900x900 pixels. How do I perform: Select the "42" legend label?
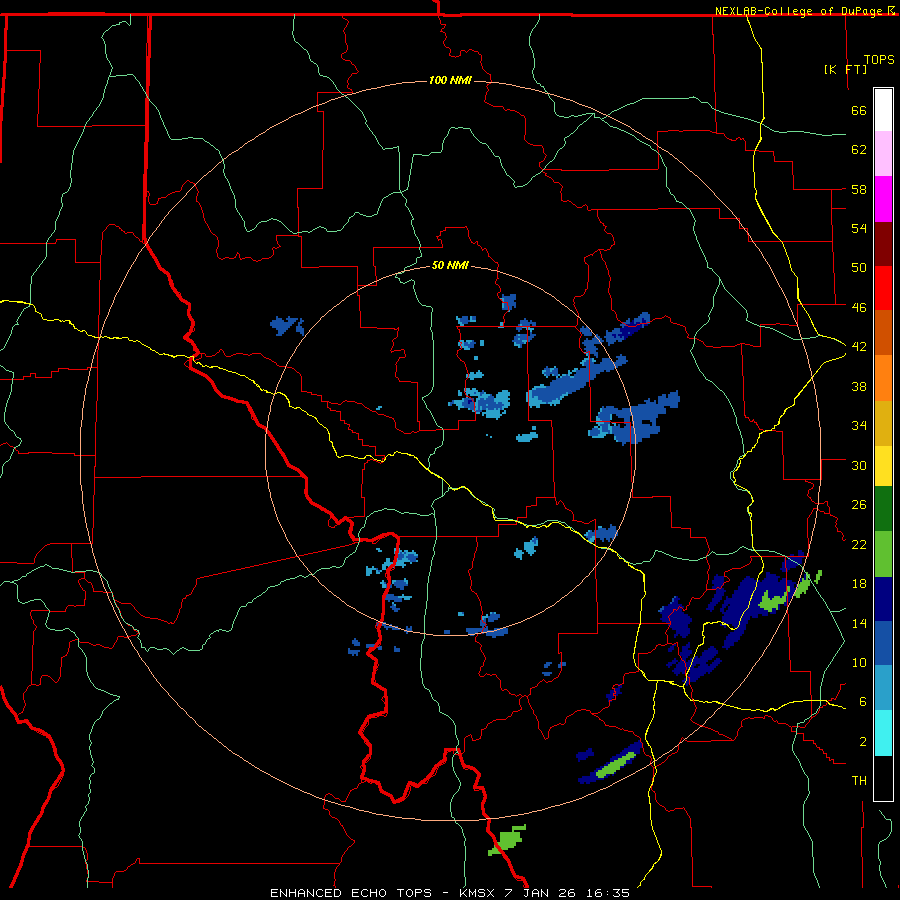pos(859,347)
